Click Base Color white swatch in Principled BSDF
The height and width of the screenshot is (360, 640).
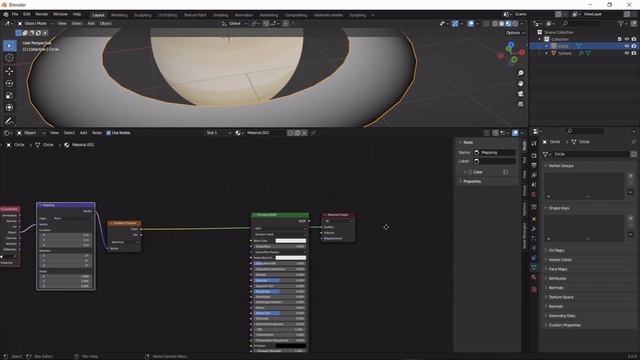coord(291,241)
